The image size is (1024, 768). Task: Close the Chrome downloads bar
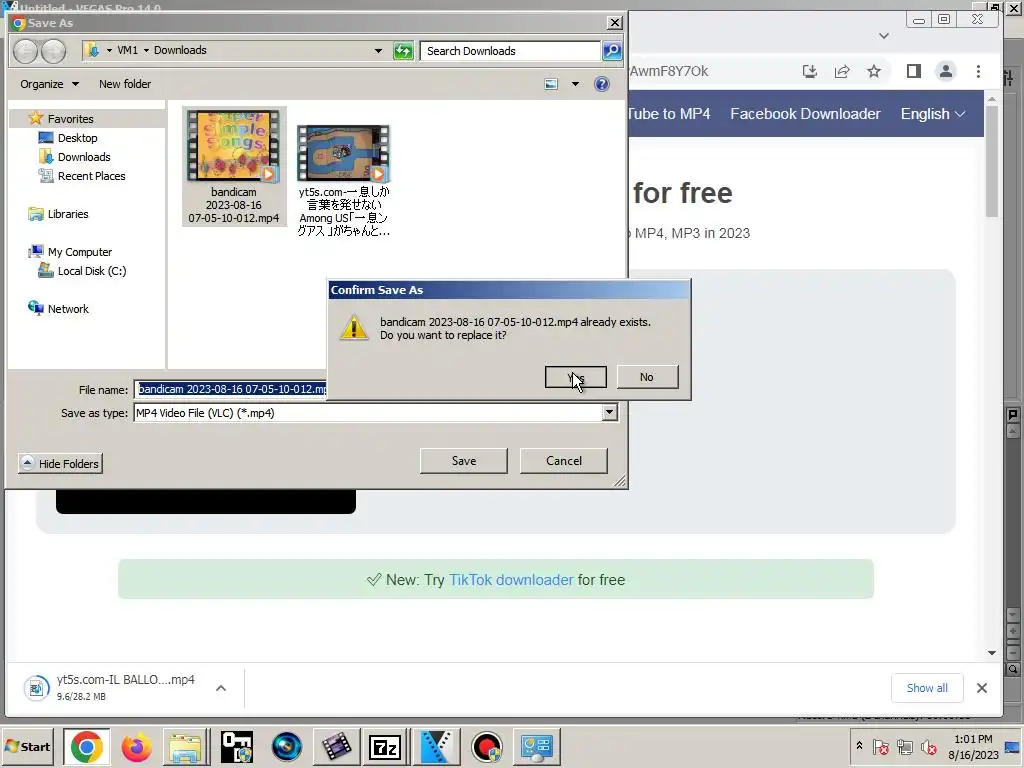click(982, 688)
